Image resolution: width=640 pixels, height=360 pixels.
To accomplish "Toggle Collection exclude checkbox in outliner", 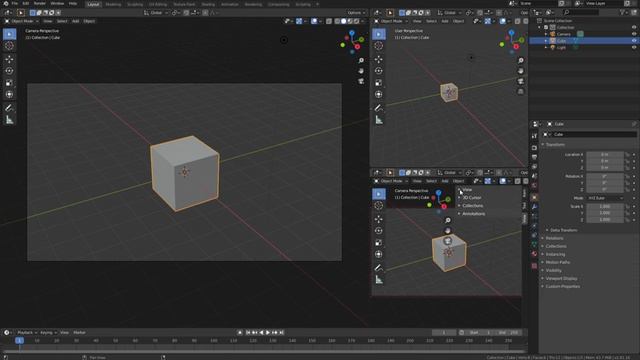I will (546, 27).
